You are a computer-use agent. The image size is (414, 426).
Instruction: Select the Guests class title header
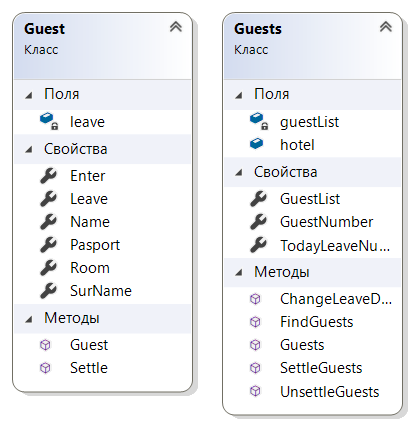pyautogui.click(x=258, y=29)
